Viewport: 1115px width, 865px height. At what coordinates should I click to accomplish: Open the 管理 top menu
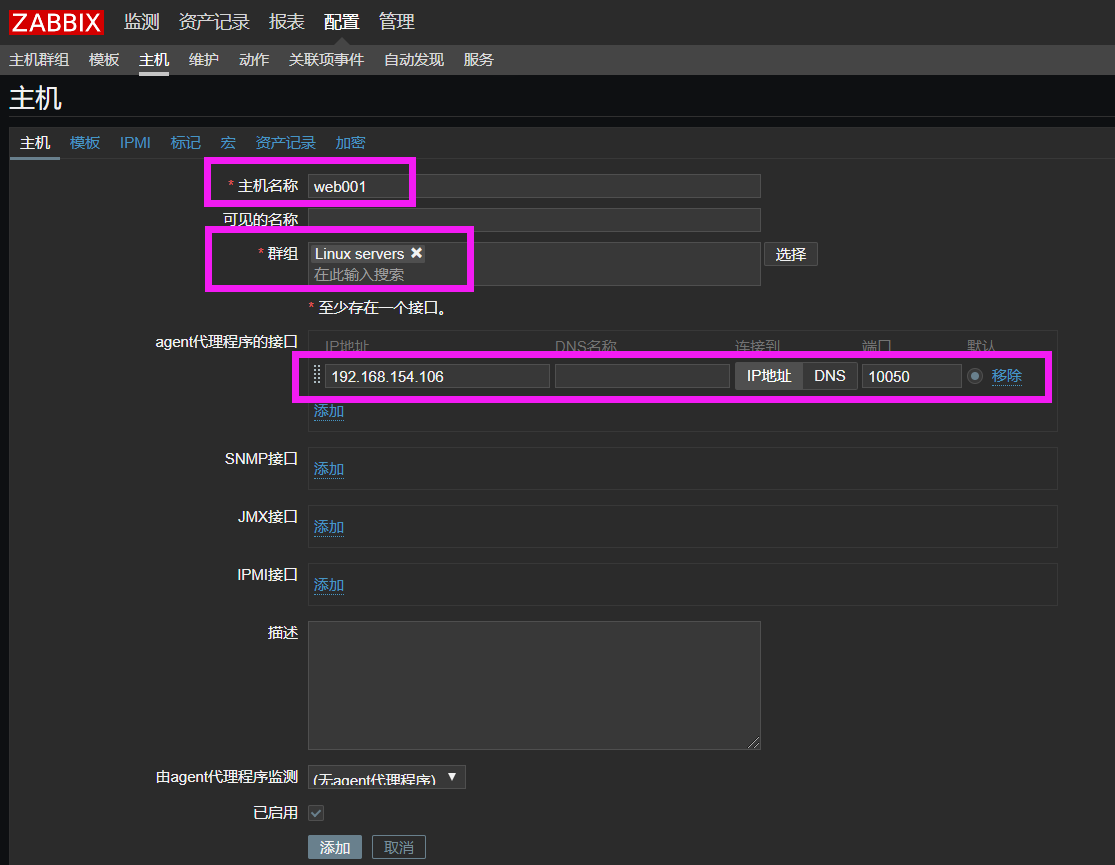coord(396,22)
